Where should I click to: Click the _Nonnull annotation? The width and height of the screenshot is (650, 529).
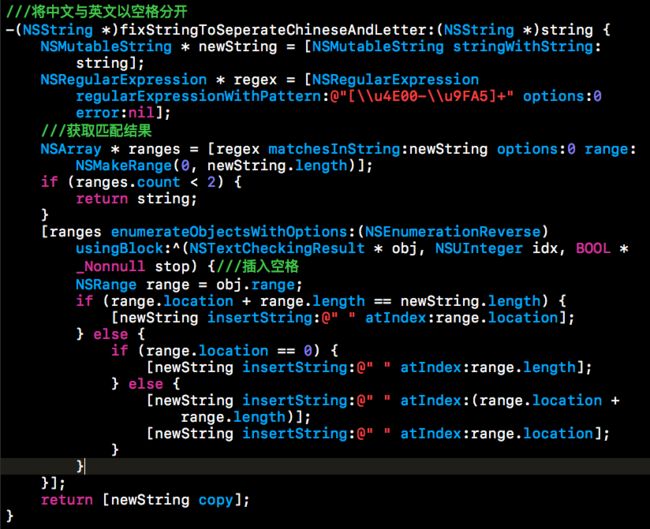coord(110,266)
